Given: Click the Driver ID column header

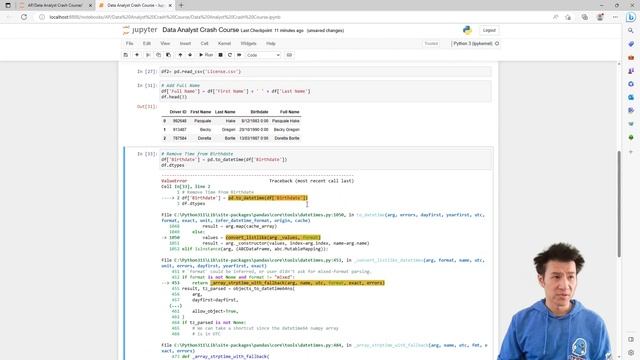Looking at the screenshot, I should (178, 111).
